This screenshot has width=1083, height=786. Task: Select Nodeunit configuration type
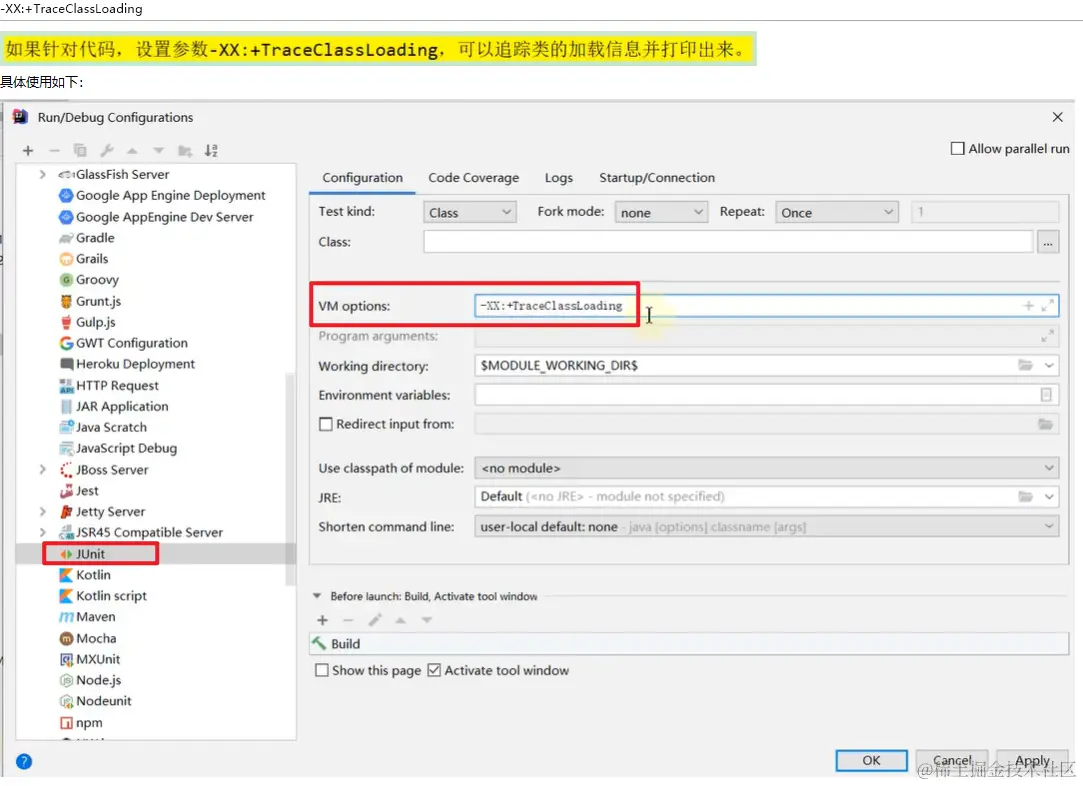click(x=104, y=701)
